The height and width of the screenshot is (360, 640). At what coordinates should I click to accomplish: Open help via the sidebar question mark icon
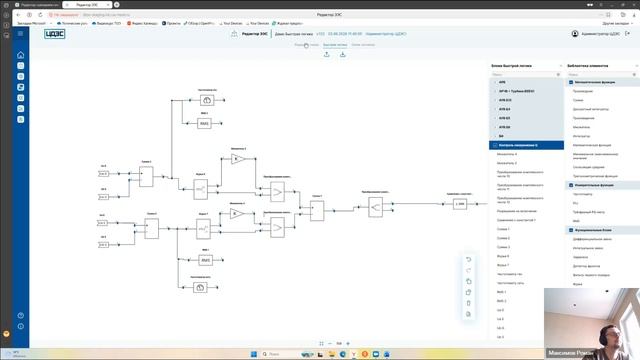(x=21, y=316)
